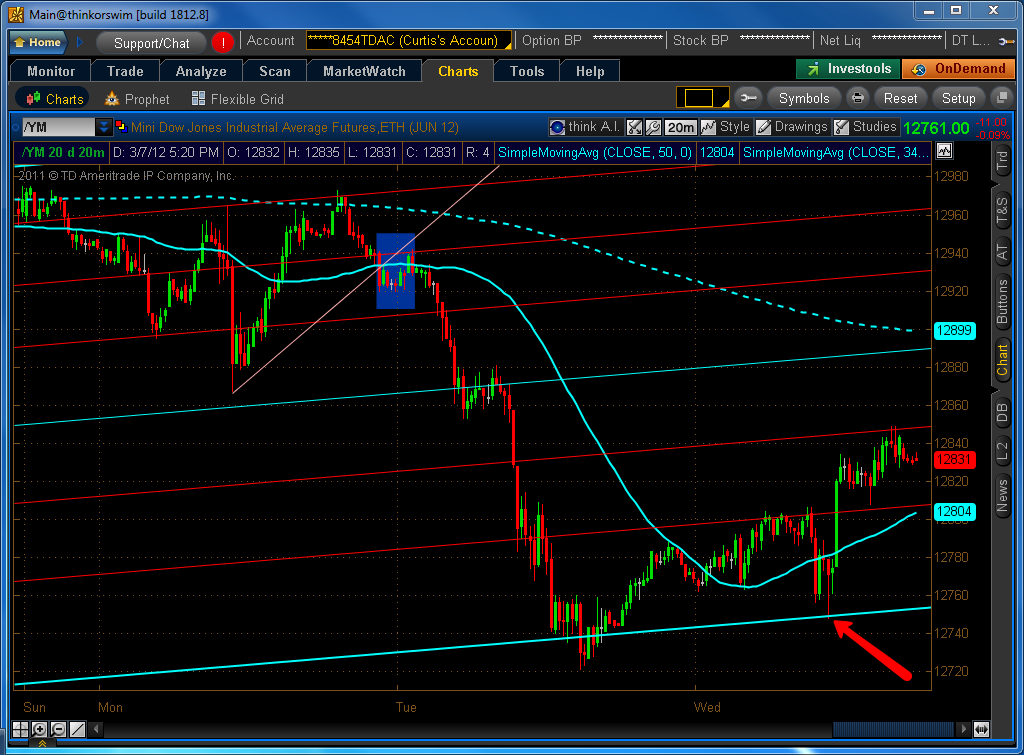Click the mini chart icon after SimpleMovingAvg labels
1024x755 pixels.
944,152
